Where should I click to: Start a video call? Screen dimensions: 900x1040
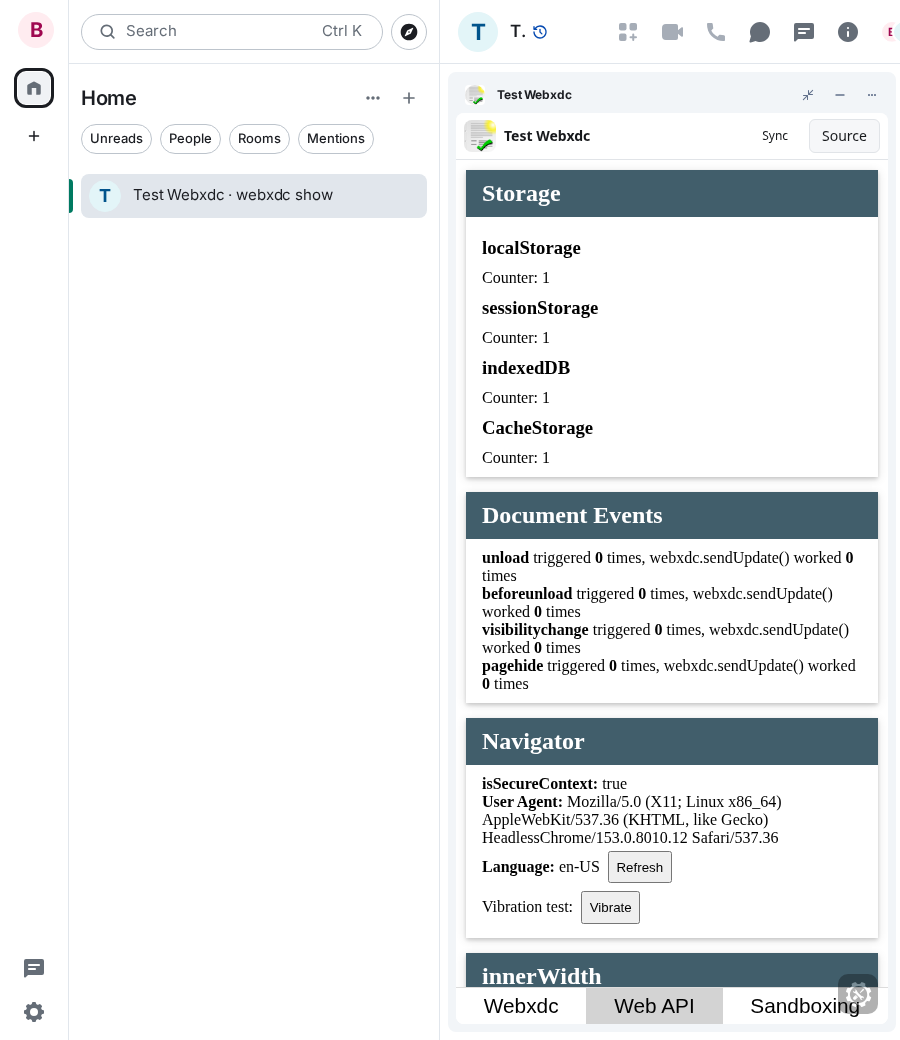(673, 32)
